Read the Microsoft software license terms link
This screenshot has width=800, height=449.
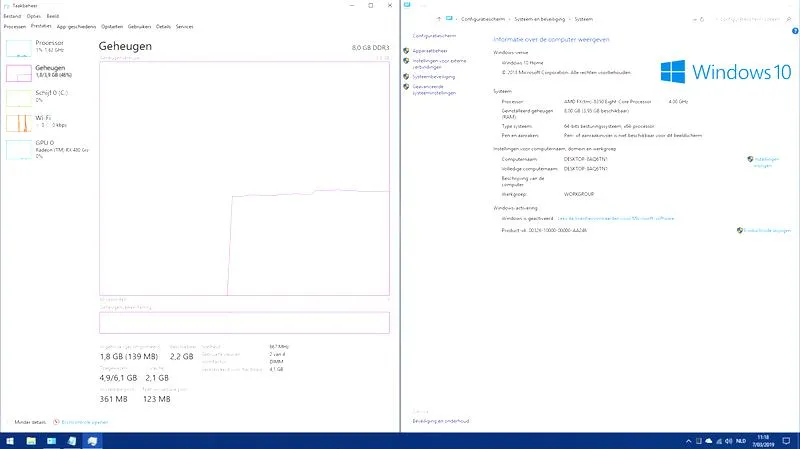pos(616,218)
